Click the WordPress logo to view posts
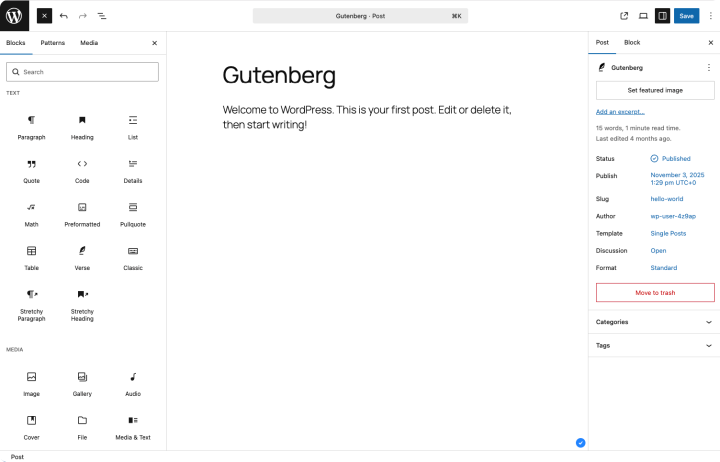 tap(14, 16)
